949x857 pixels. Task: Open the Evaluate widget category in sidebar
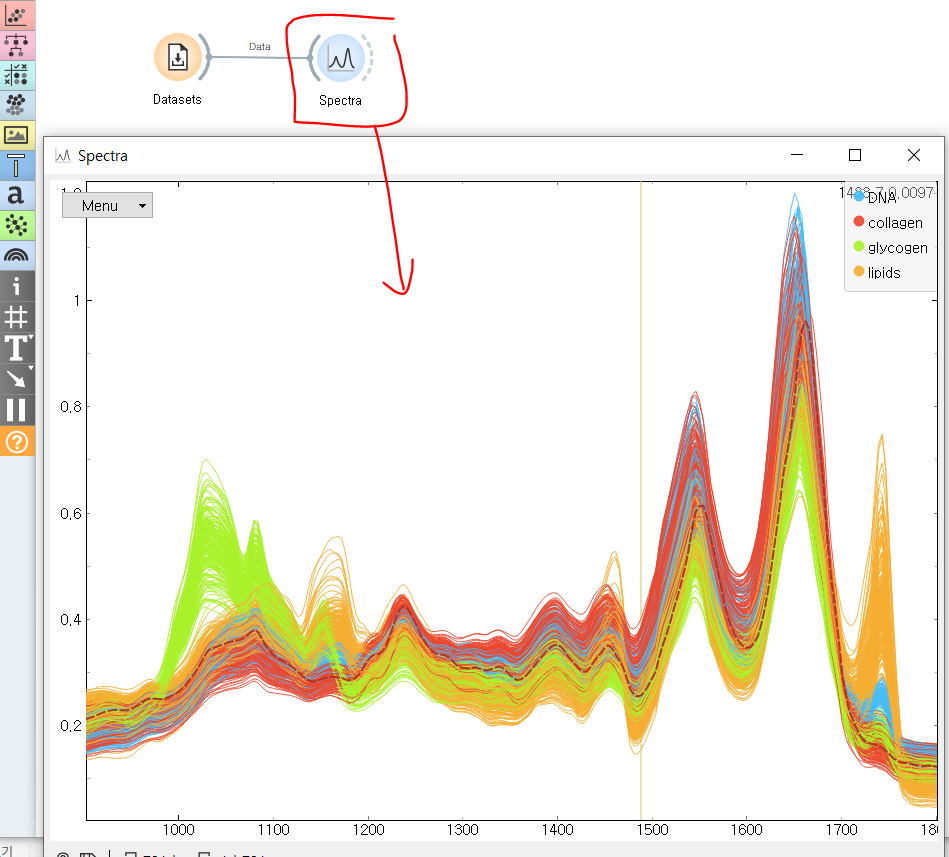point(16,75)
